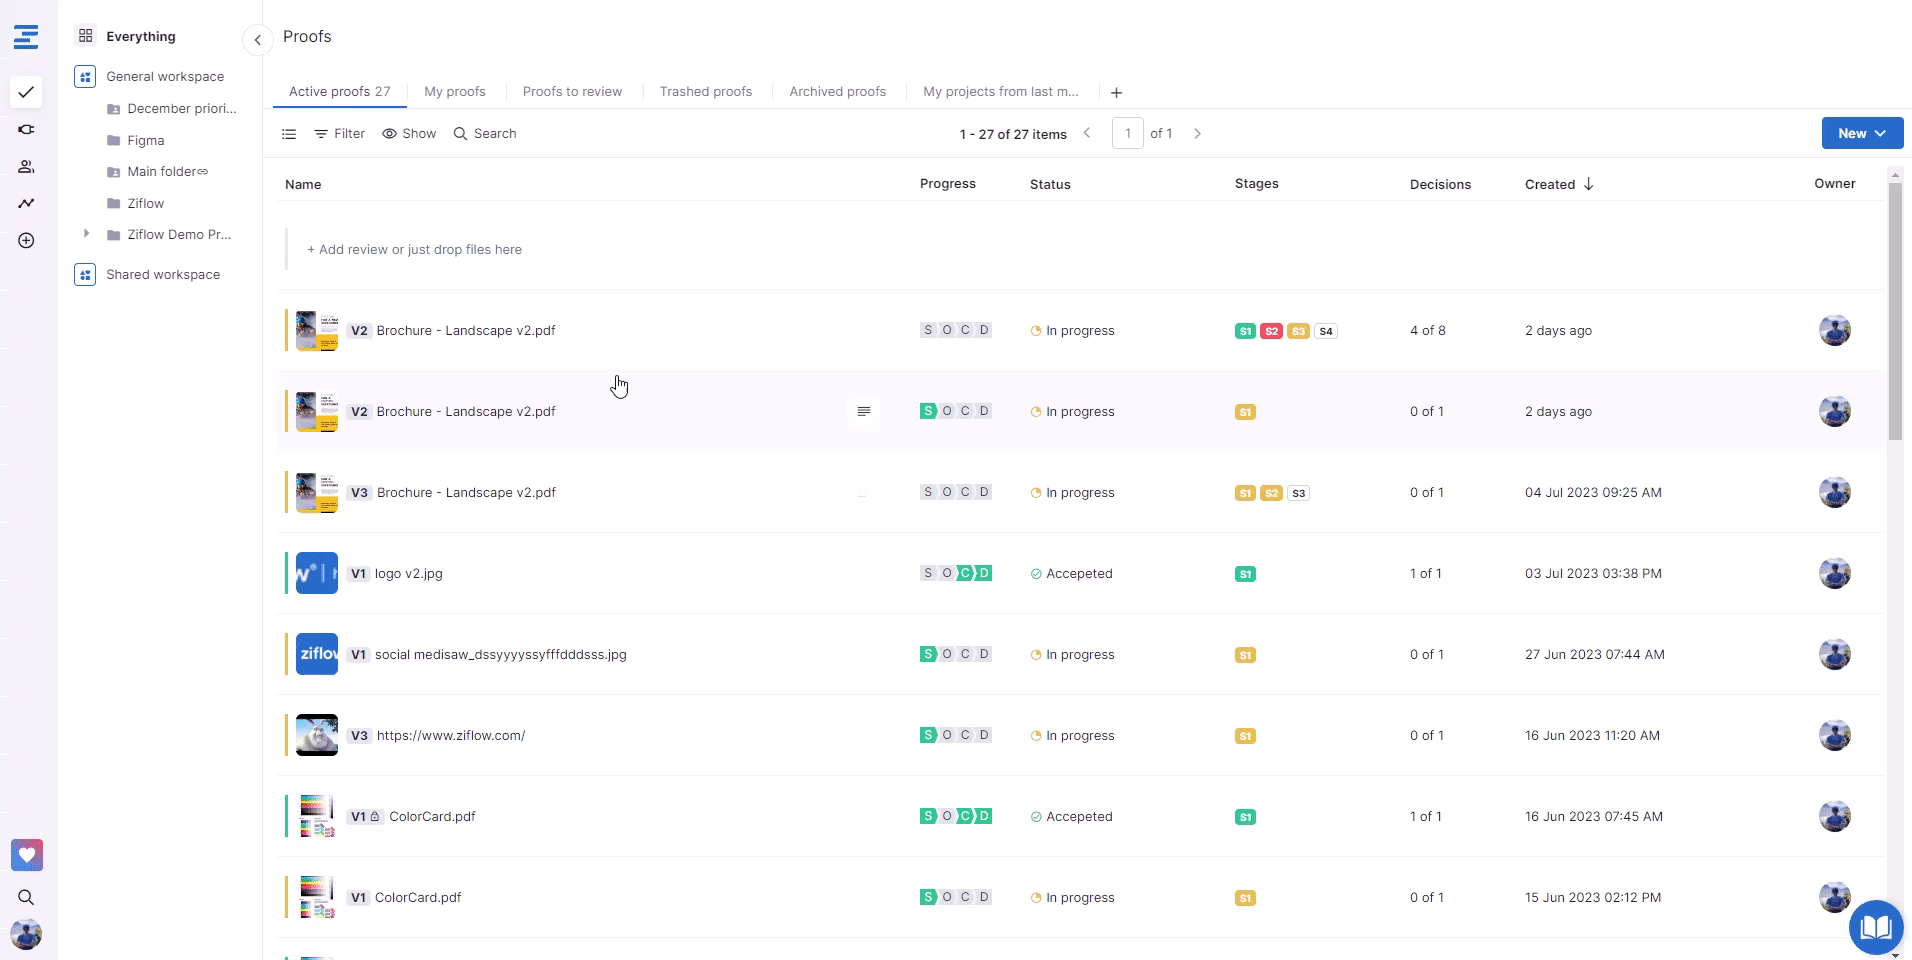Screen dimensions: 1912x960
Task: Click progress indicator for https://www.ziflow.com/
Action: pyautogui.click(x=956, y=735)
